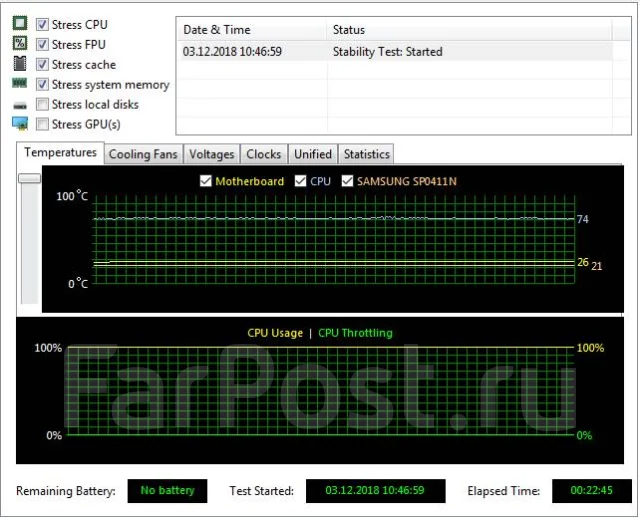Click the disk drive icon beside Stress local disks
This screenshot has height=518, width=640.
coord(20,106)
